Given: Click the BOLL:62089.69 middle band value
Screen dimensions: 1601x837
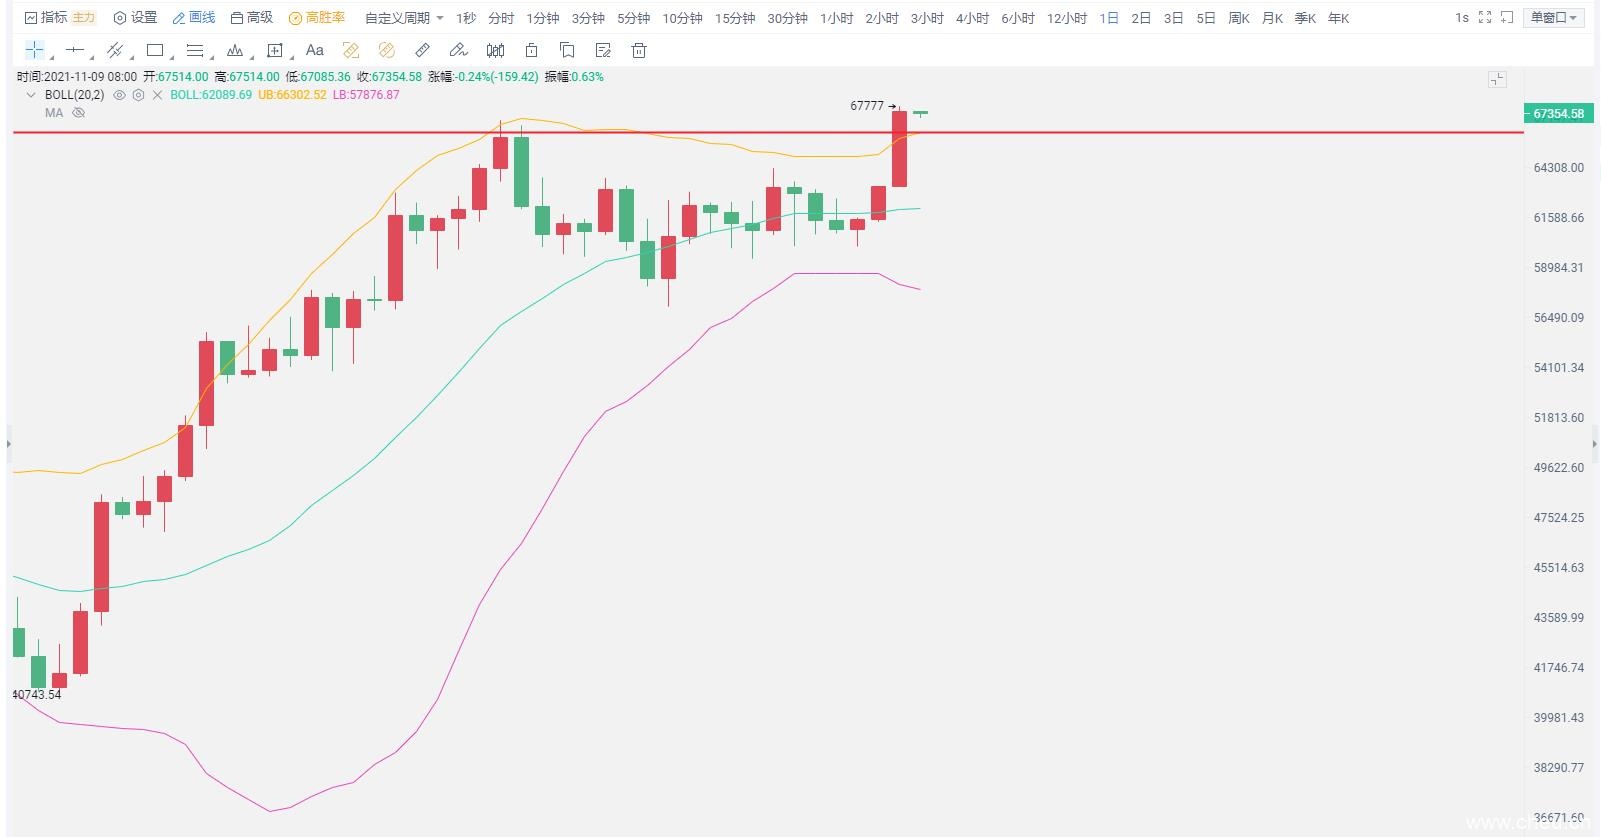Looking at the screenshot, I should point(211,95).
